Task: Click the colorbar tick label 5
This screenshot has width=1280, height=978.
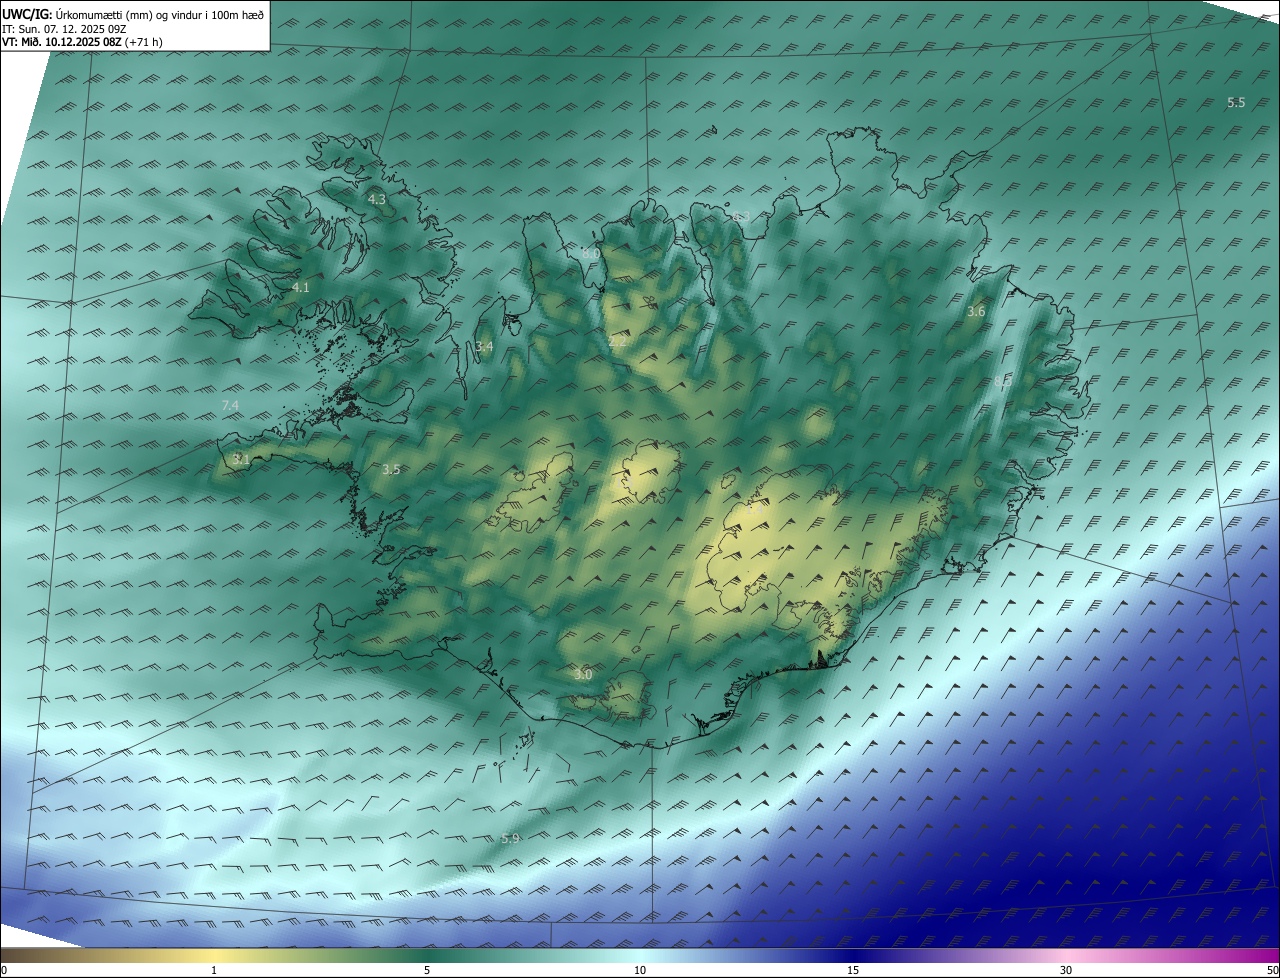Action: point(427,970)
